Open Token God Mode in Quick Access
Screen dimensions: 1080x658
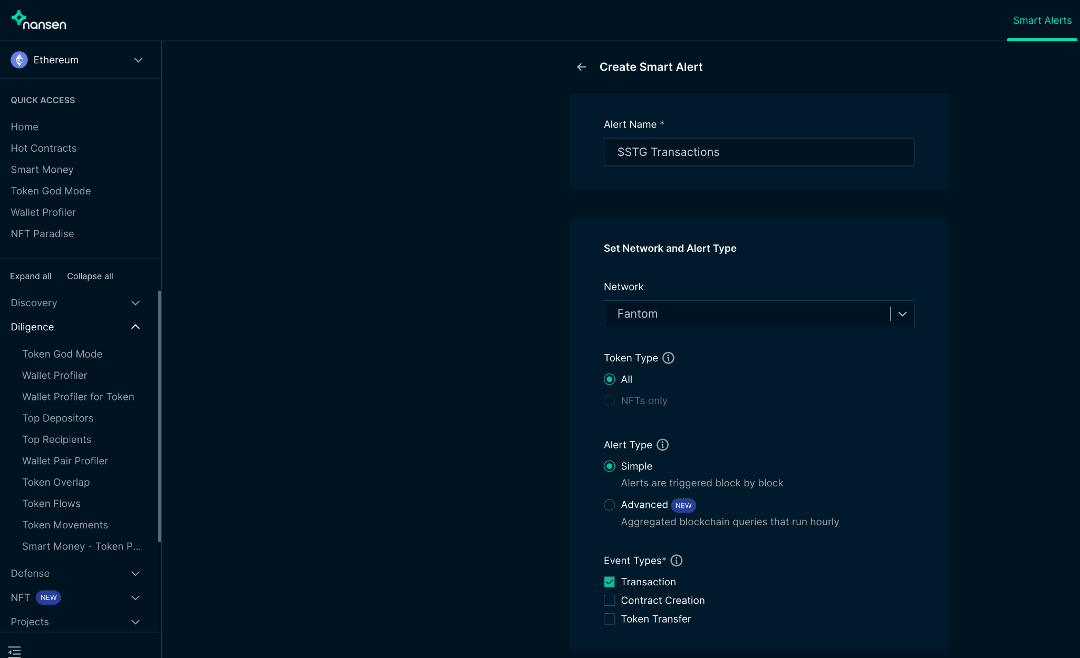[x=50, y=191]
